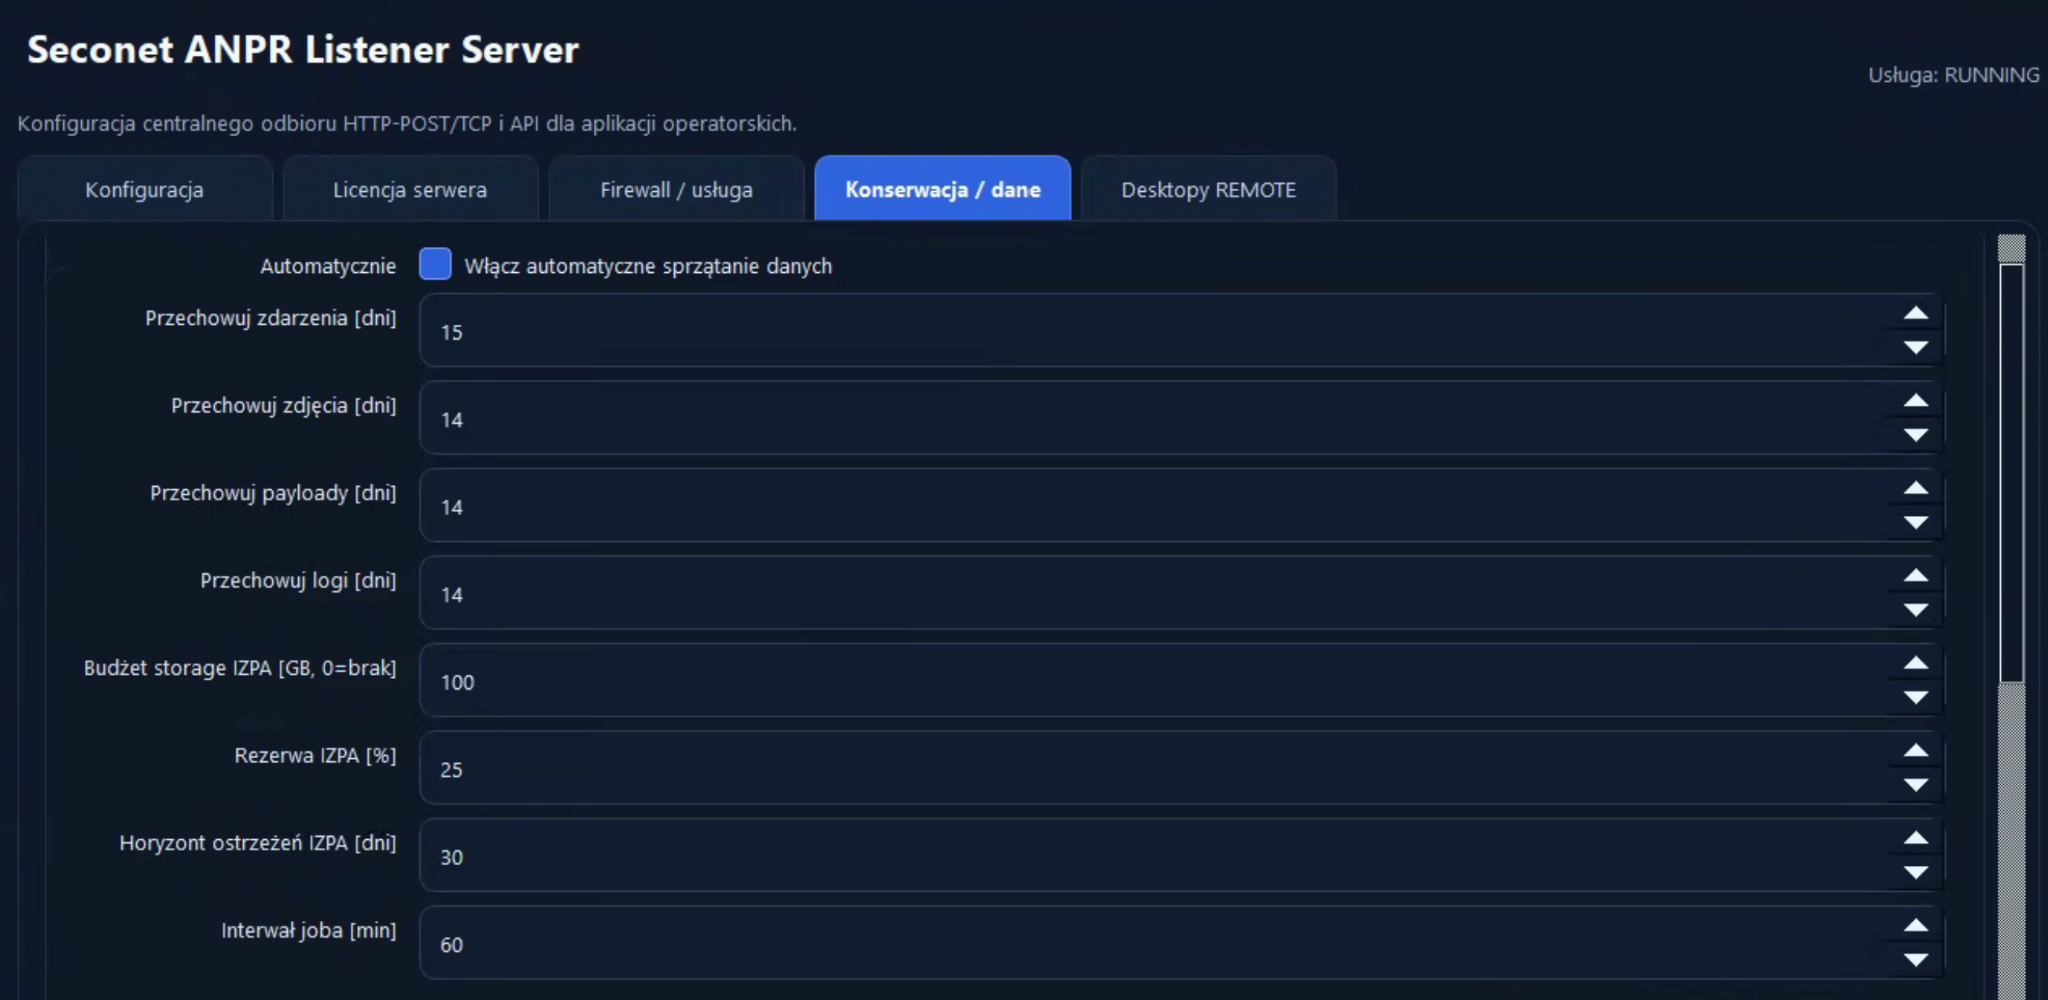Image resolution: width=2048 pixels, height=1000 pixels.
Task: Click the Seconet ANPR Listener Server title
Action: coord(303,50)
